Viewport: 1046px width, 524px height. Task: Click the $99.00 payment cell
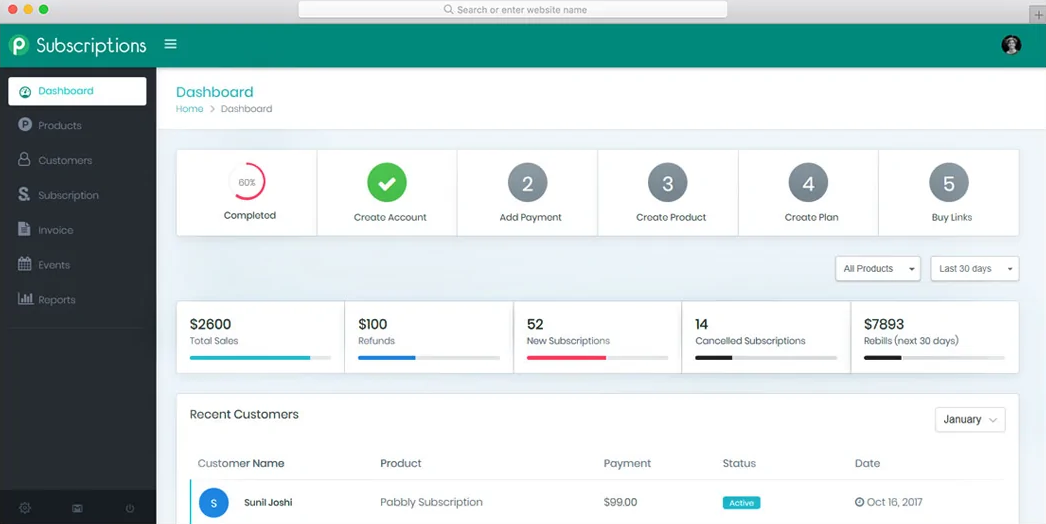620,503
